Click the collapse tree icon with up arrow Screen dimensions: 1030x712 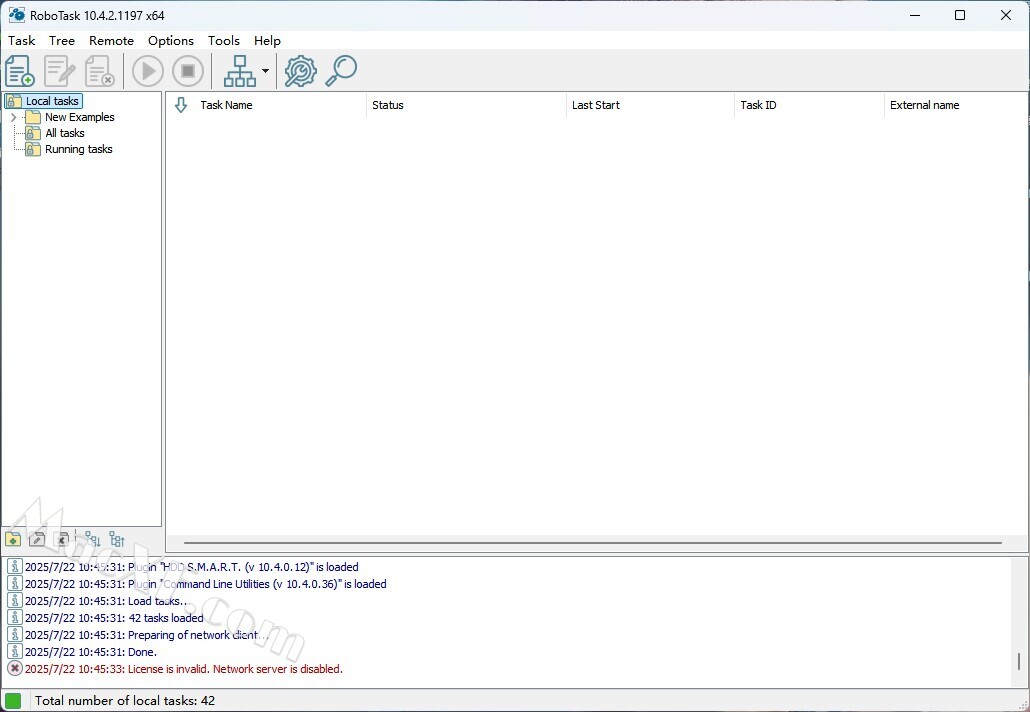[117, 540]
